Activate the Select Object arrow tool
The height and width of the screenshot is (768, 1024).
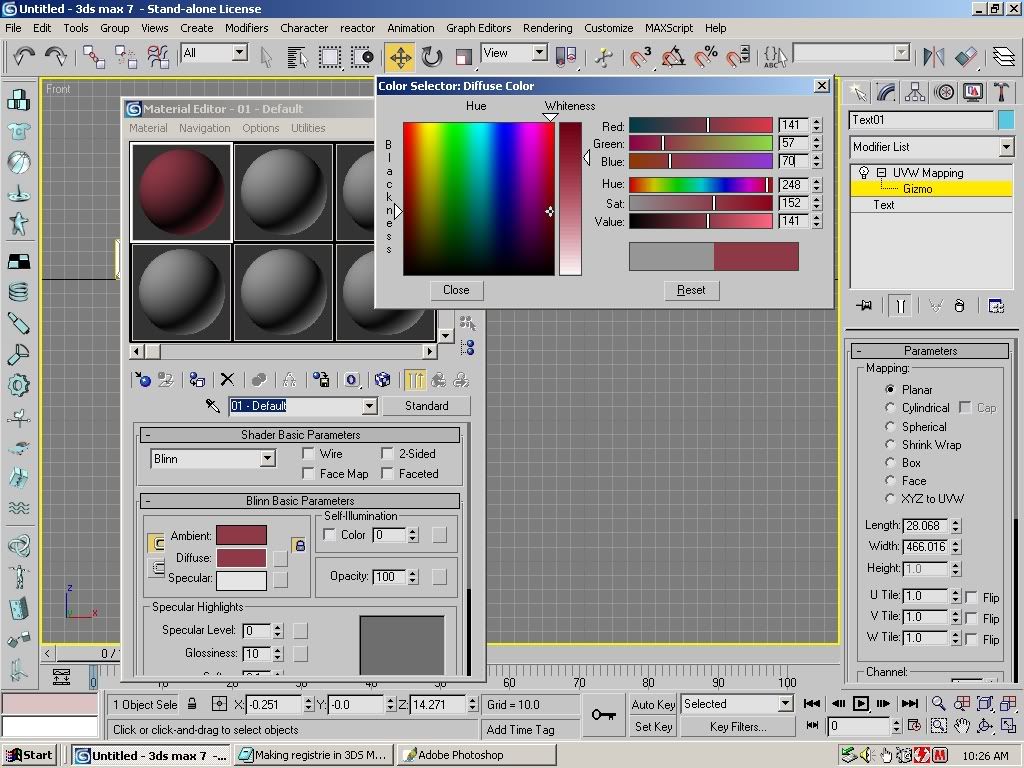click(266, 57)
